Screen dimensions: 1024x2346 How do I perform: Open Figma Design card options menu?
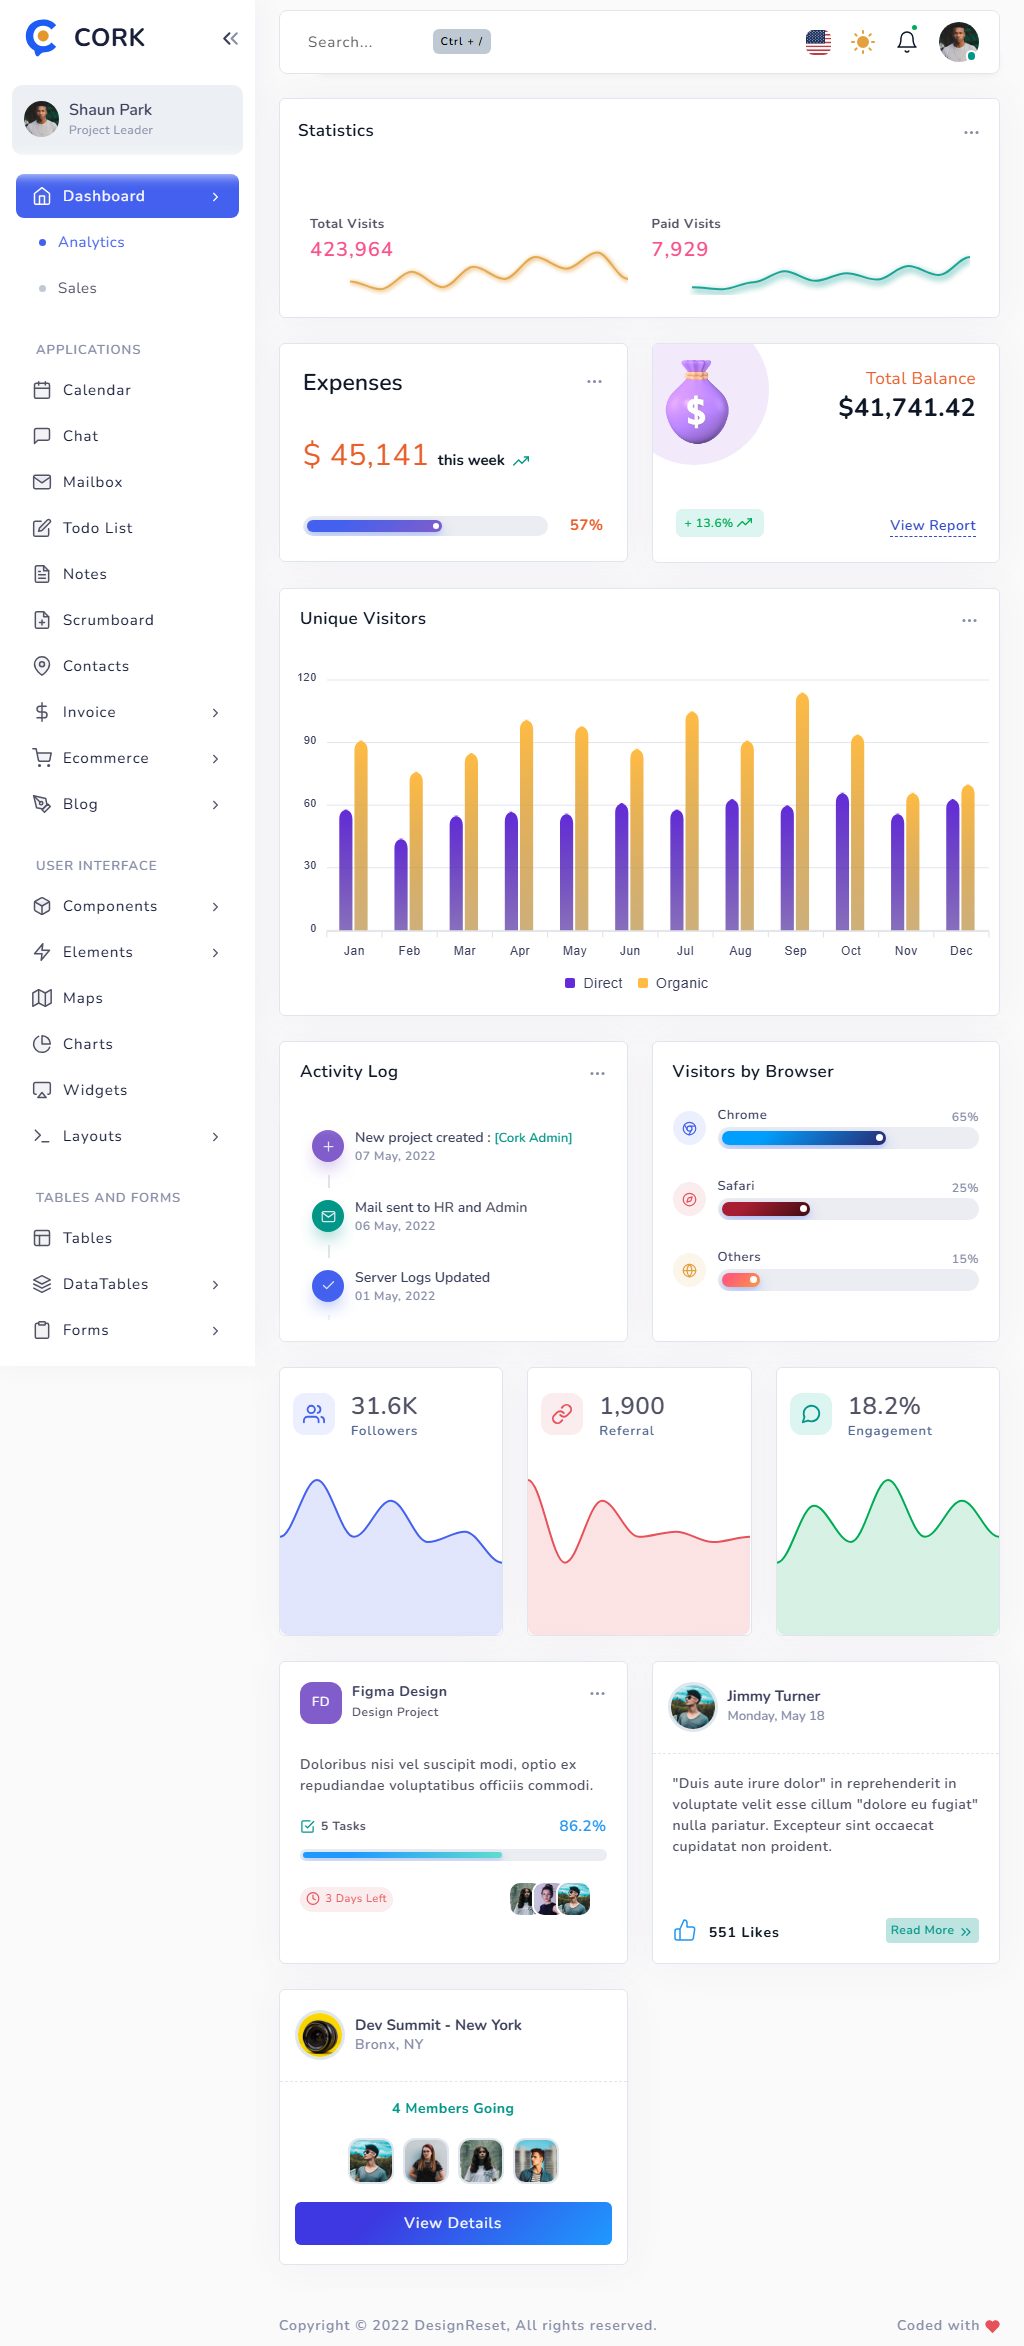pyautogui.click(x=597, y=1693)
